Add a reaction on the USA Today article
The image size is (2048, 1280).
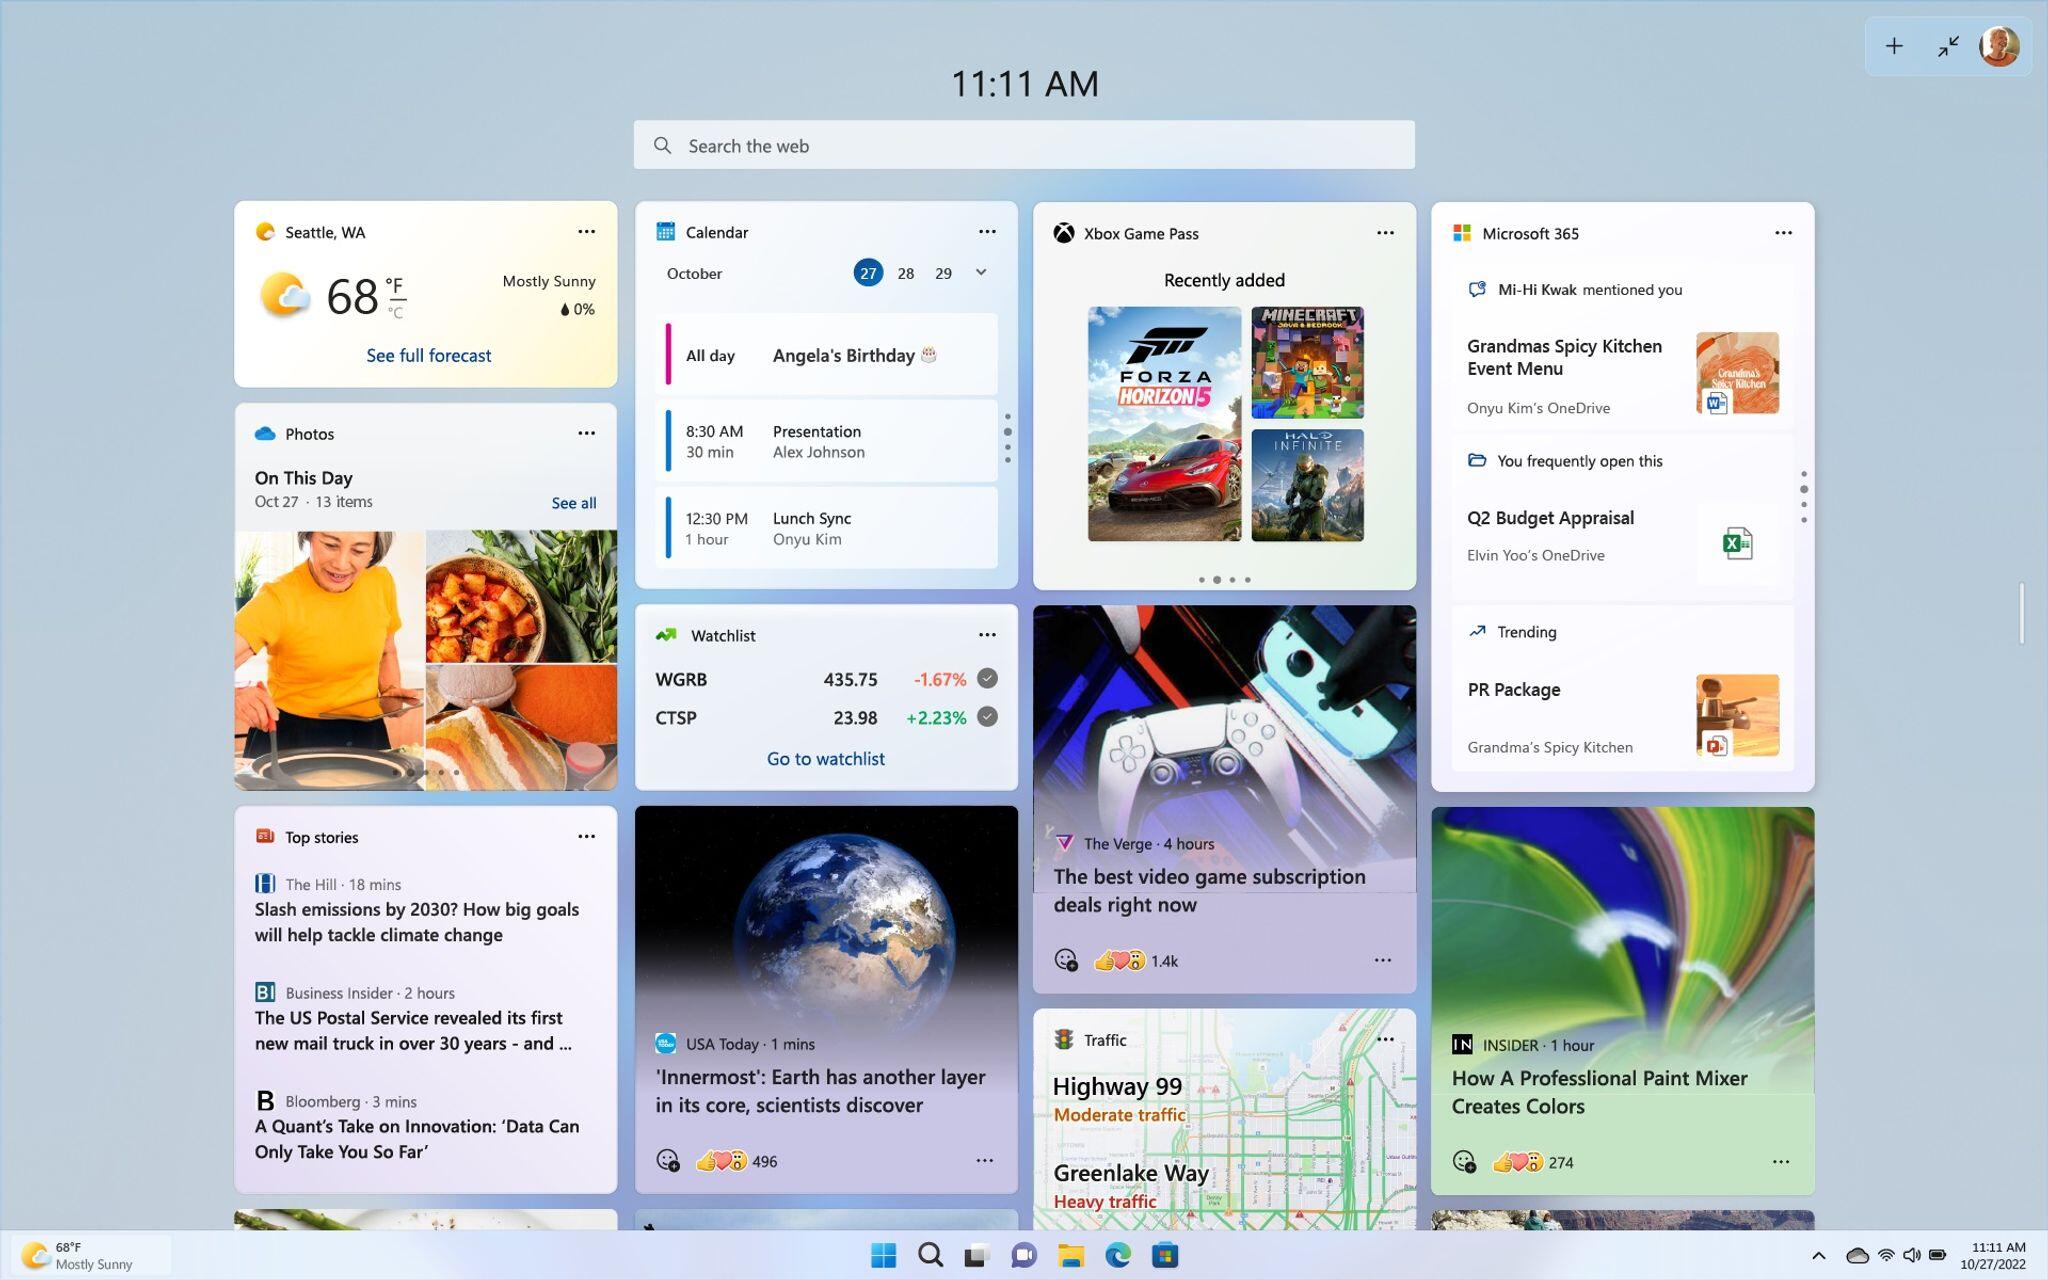pyautogui.click(x=669, y=1161)
